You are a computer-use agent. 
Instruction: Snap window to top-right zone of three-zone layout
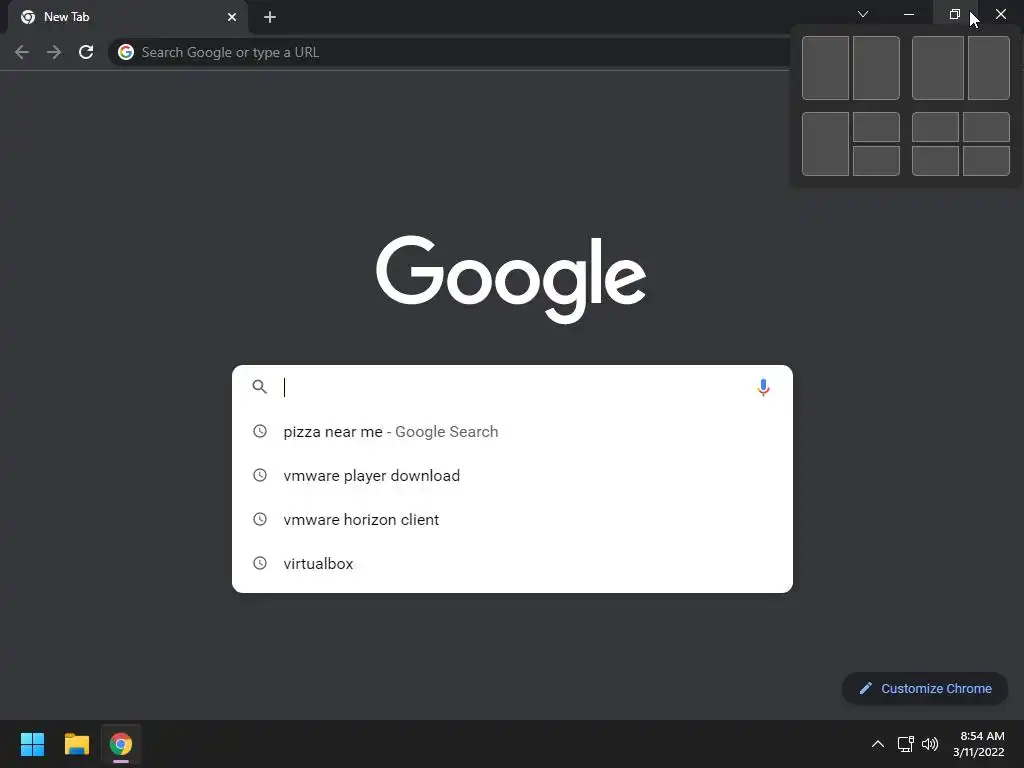point(876,127)
